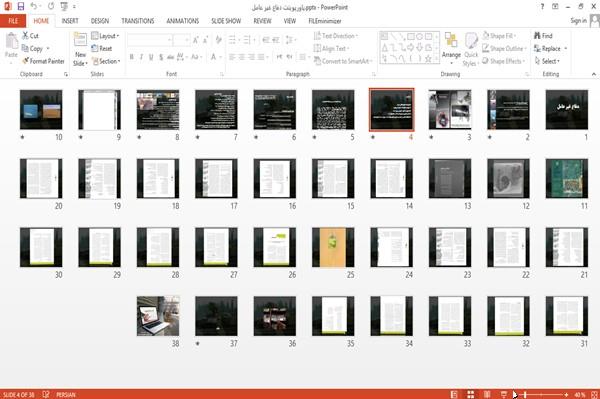This screenshot has height=399, width=600.
Task: Start Slide Show from status bar
Action: tap(504, 394)
